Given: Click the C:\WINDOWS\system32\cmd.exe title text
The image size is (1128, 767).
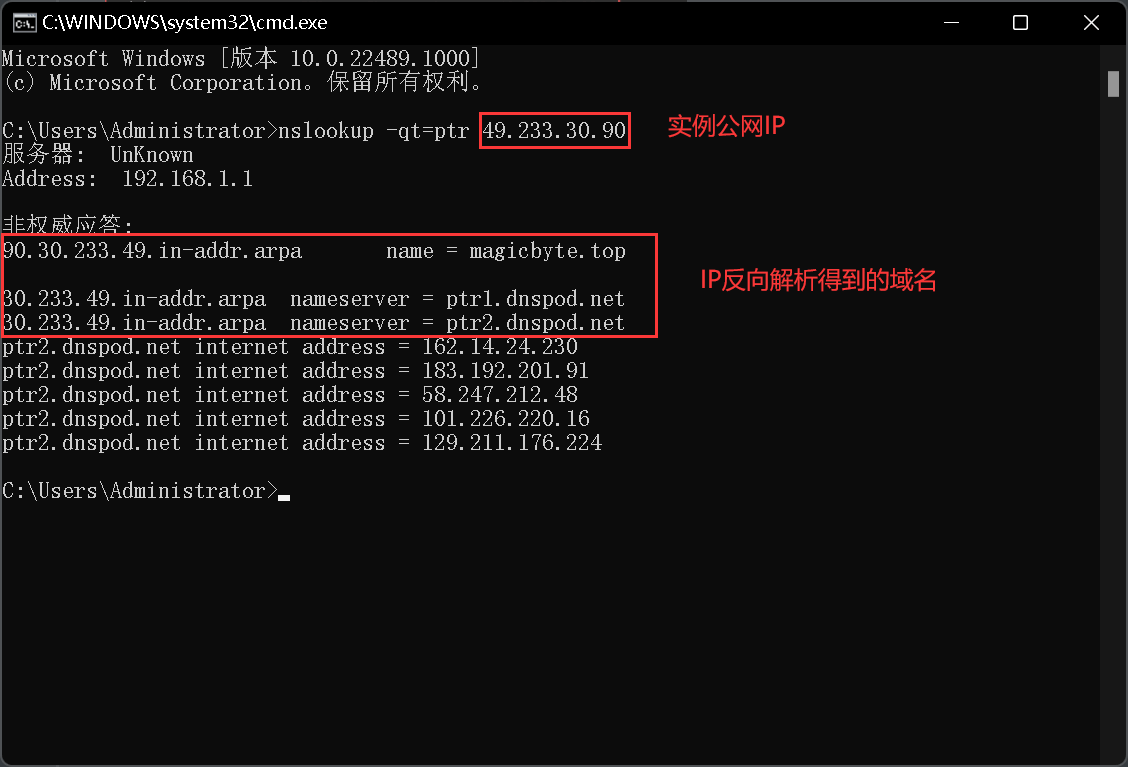Looking at the screenshot, I should (185, 23).
